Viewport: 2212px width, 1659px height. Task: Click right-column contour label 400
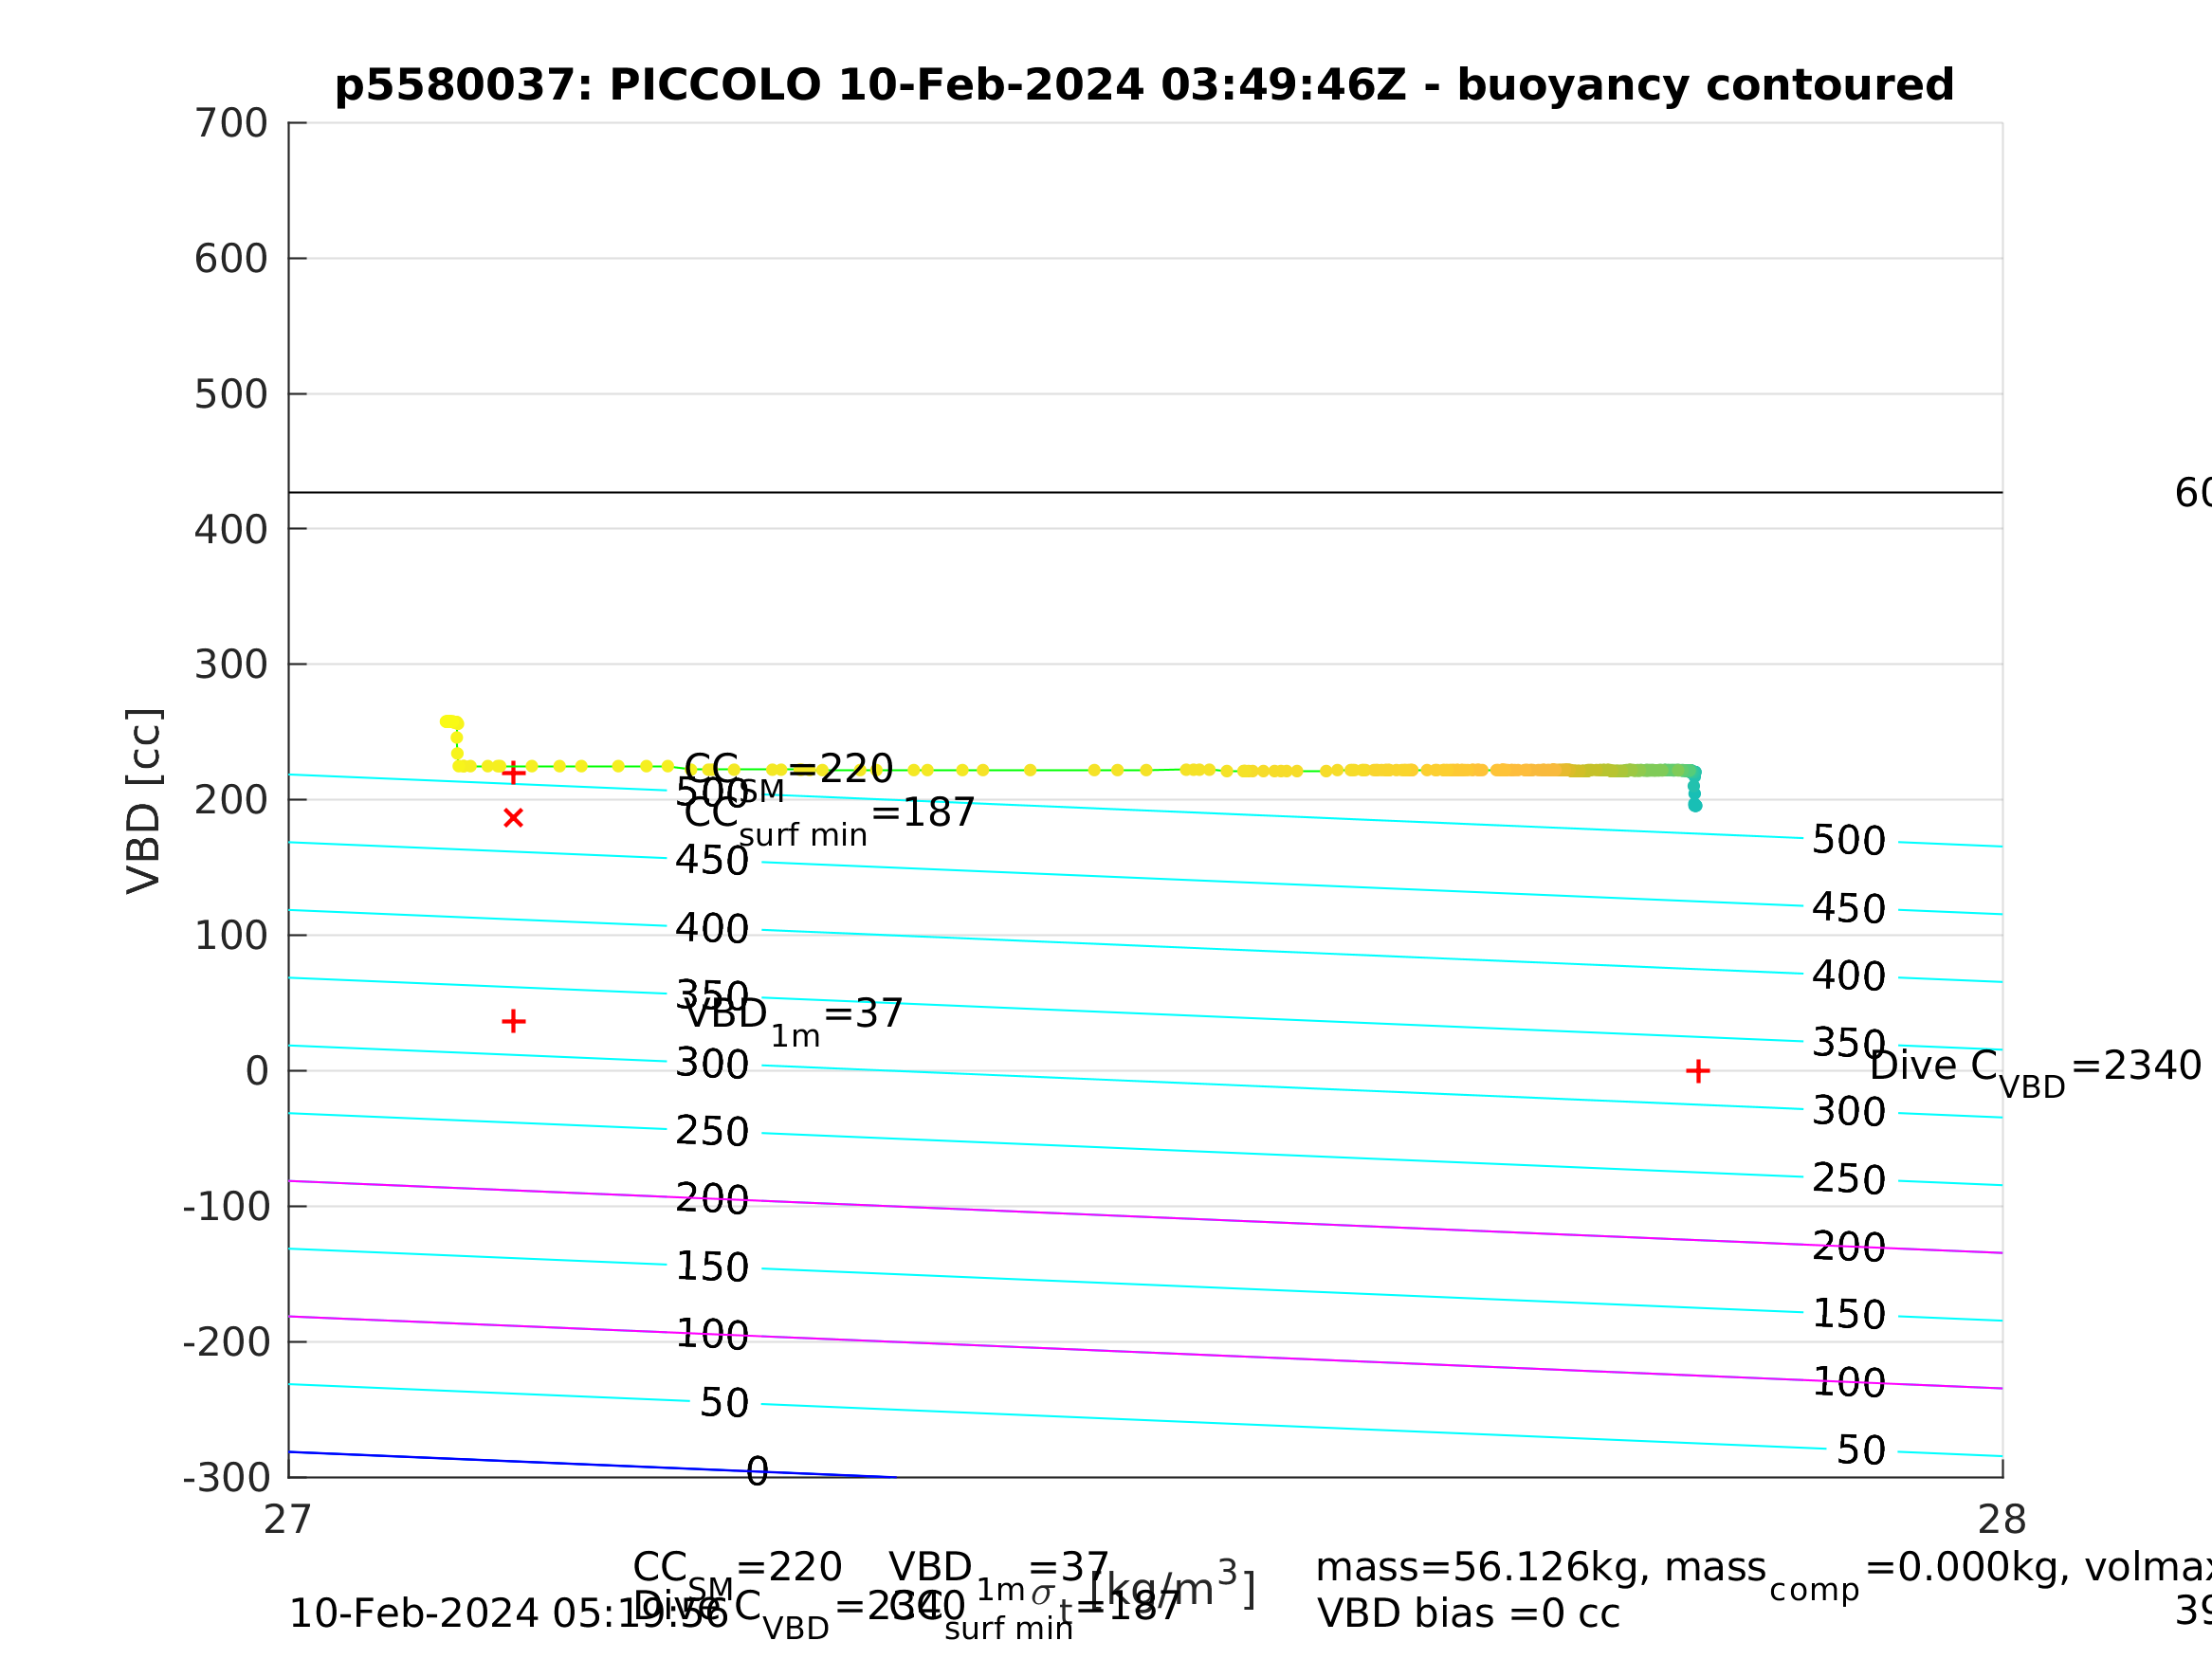(x=1849, y=976)
